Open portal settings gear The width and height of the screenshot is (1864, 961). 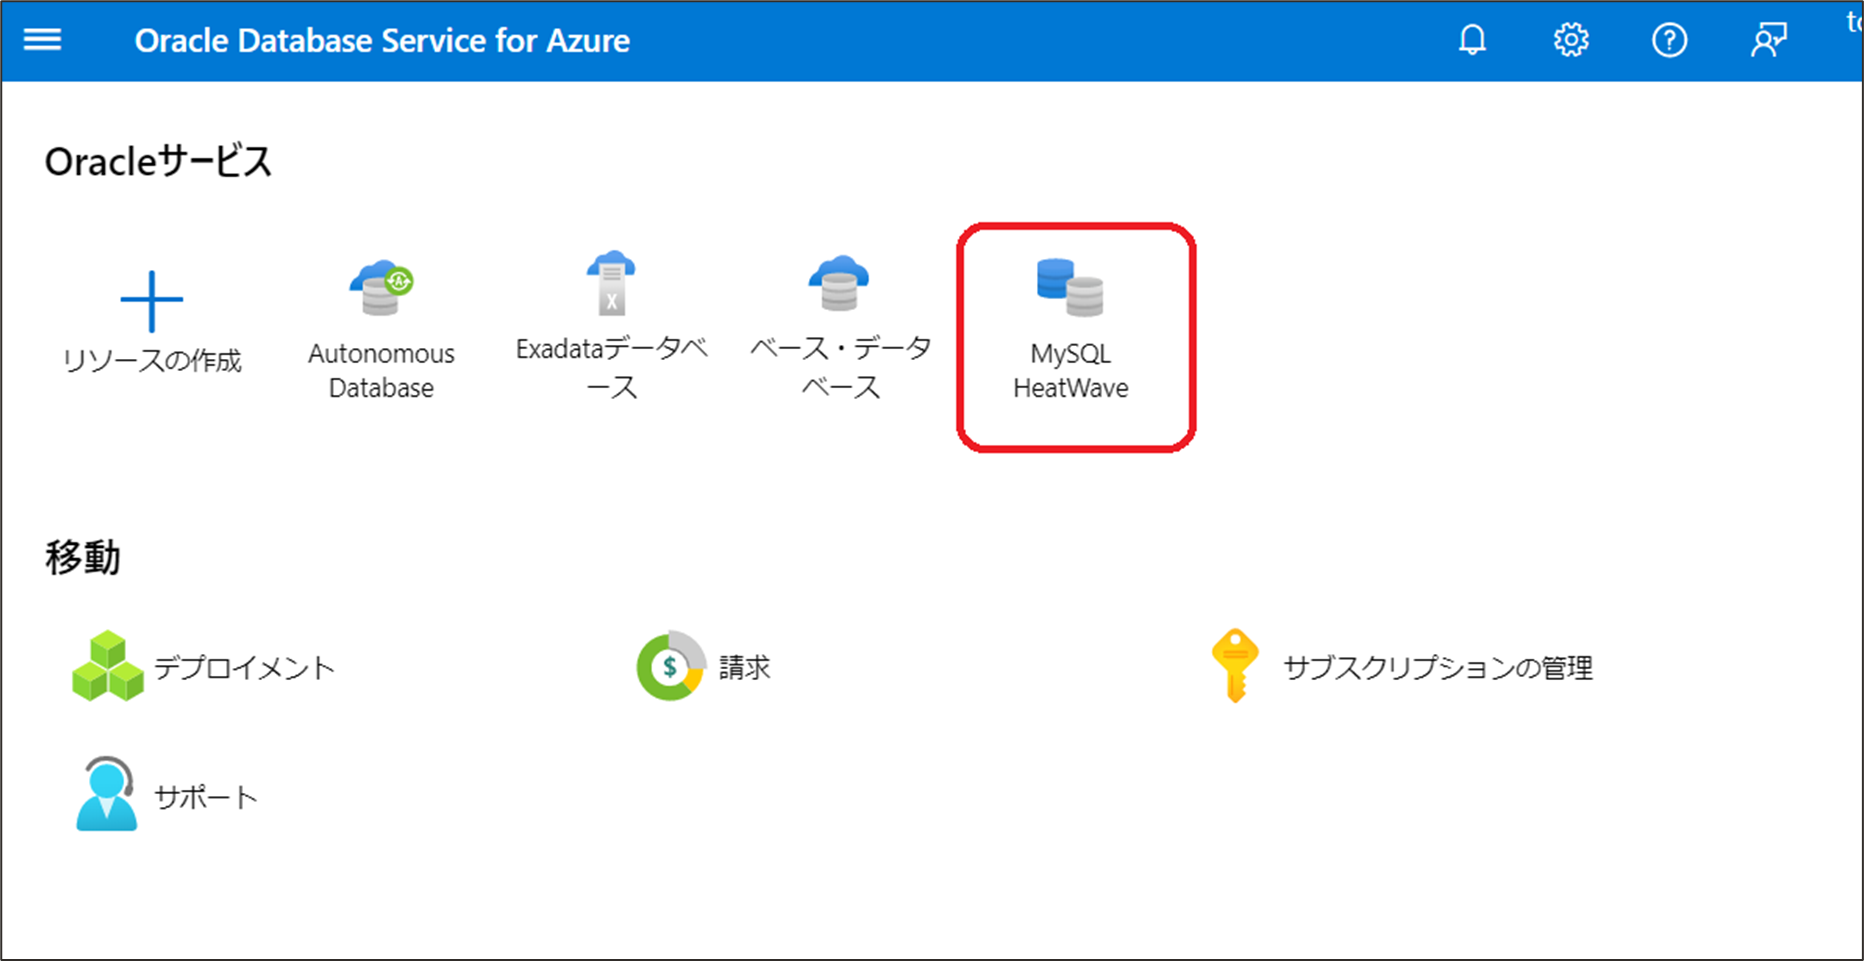coord(1571,40)
